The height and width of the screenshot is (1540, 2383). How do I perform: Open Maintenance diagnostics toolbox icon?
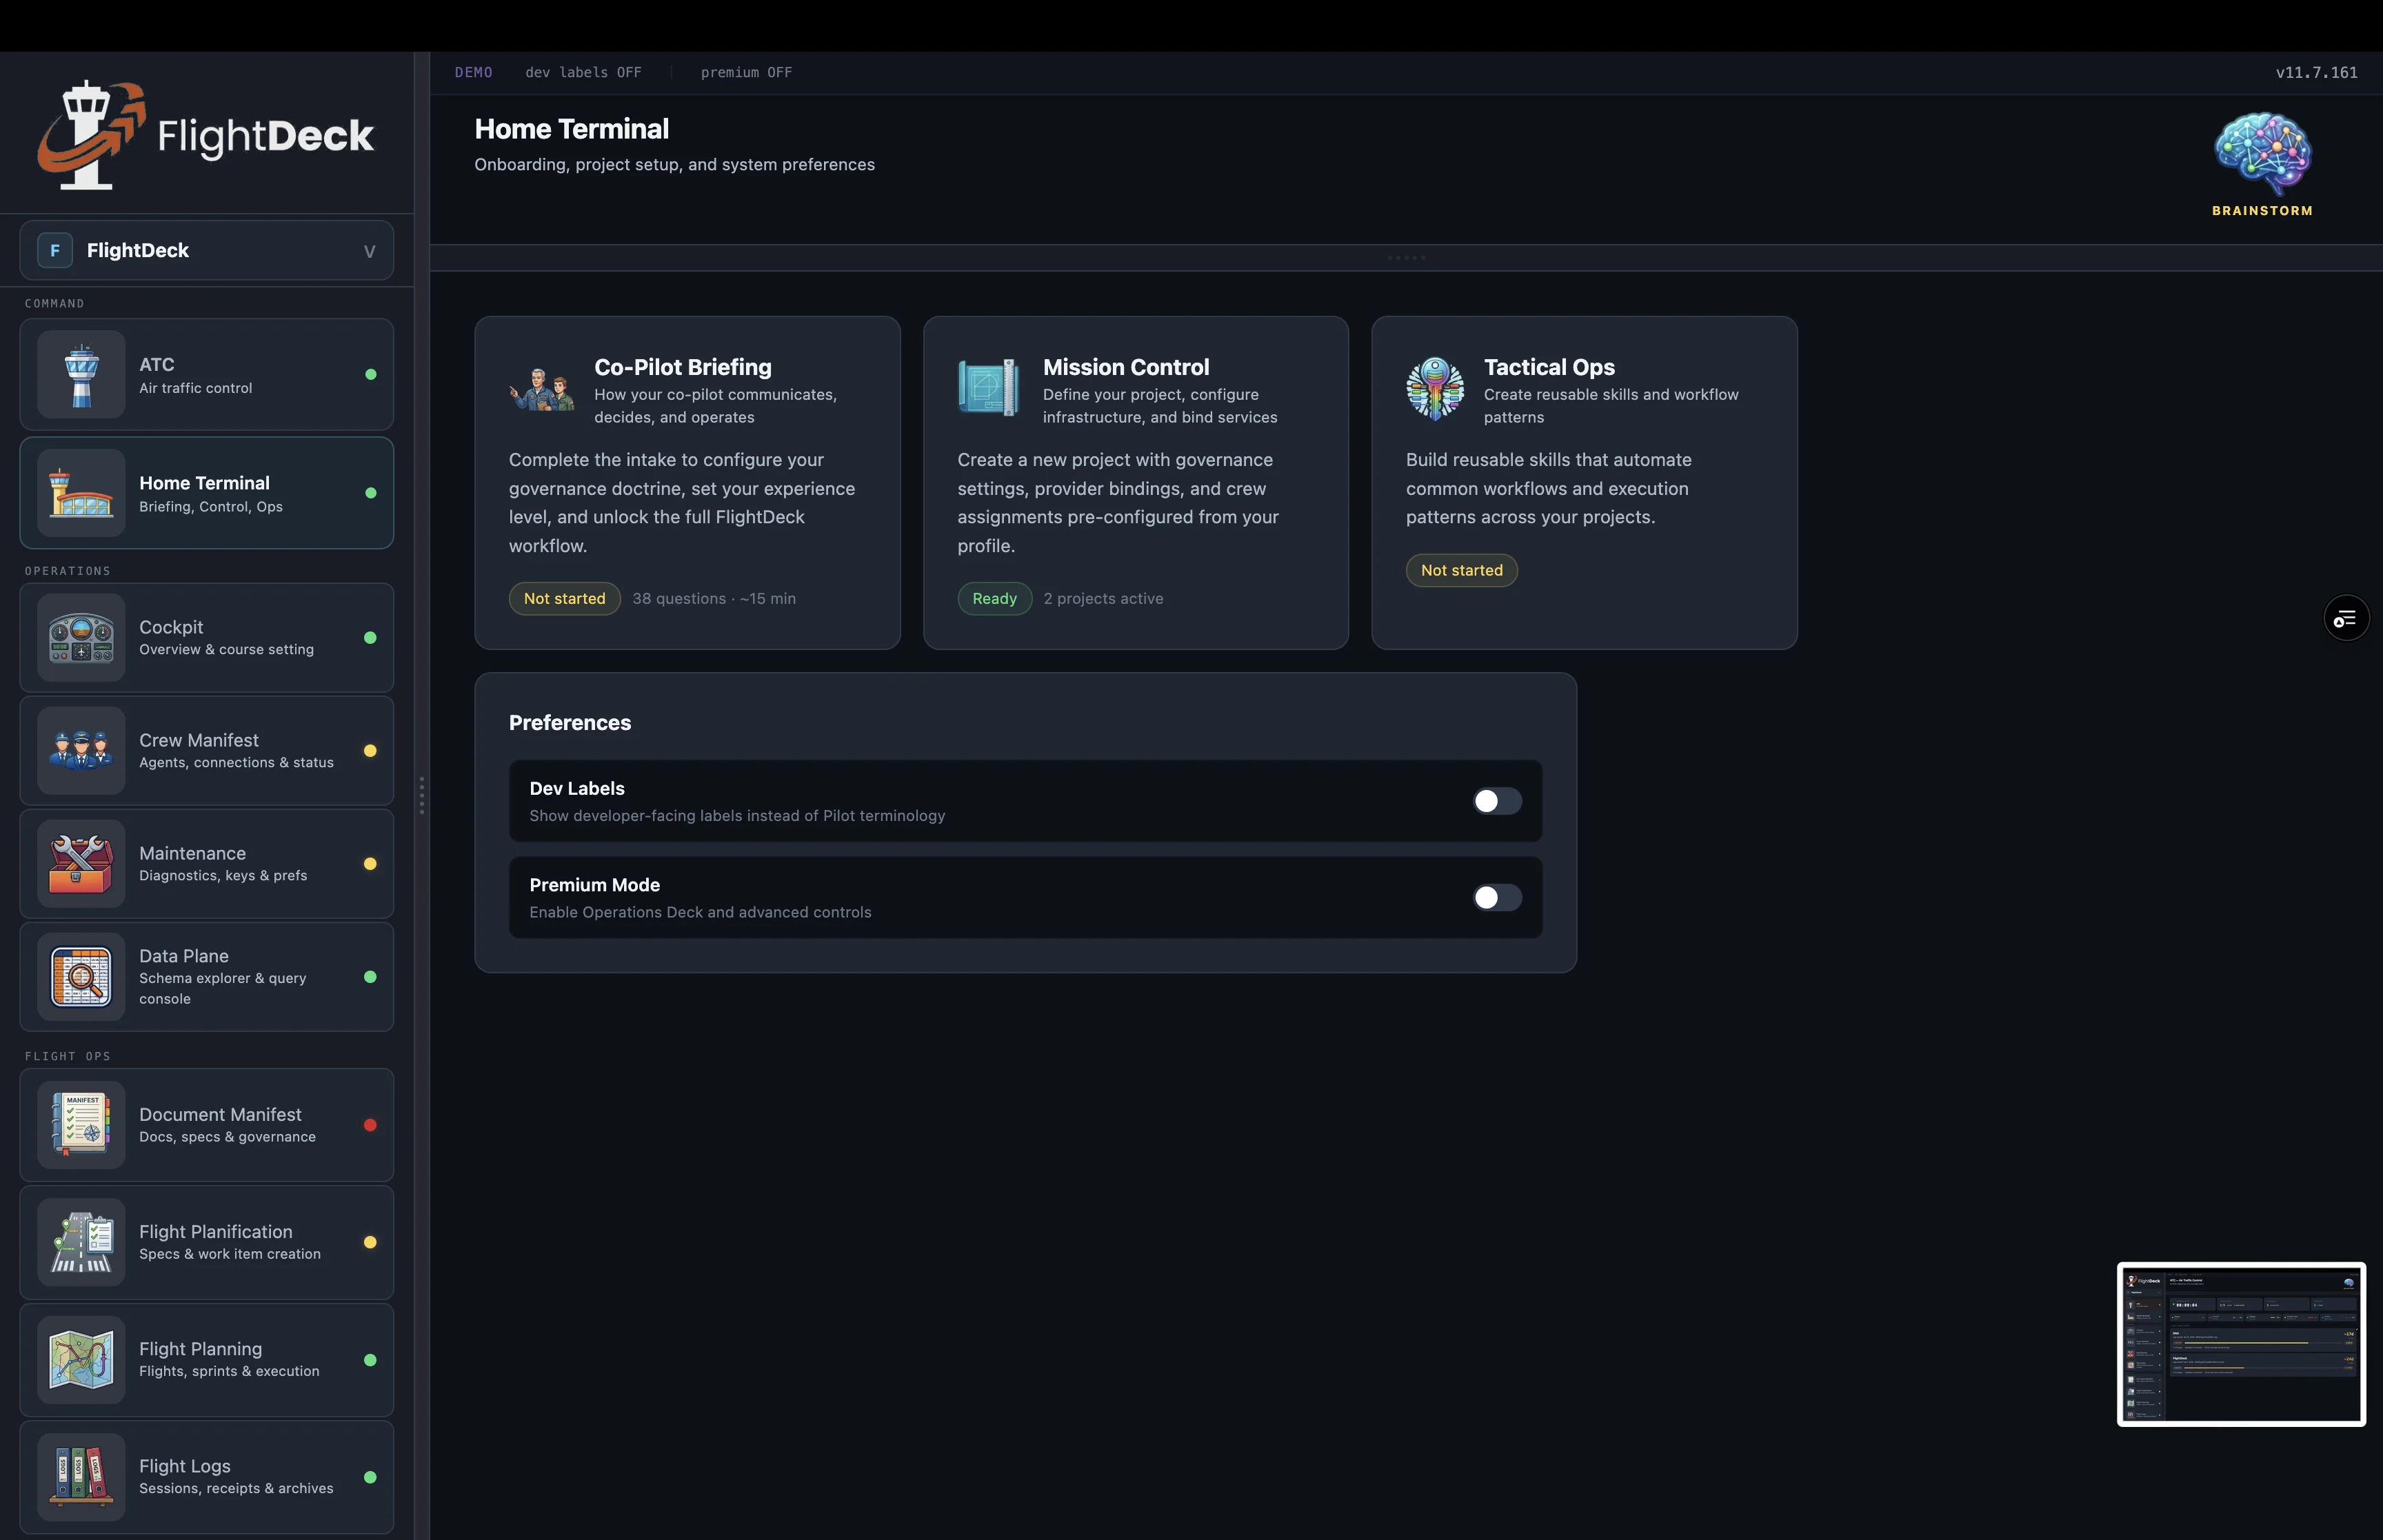point(81,863)
